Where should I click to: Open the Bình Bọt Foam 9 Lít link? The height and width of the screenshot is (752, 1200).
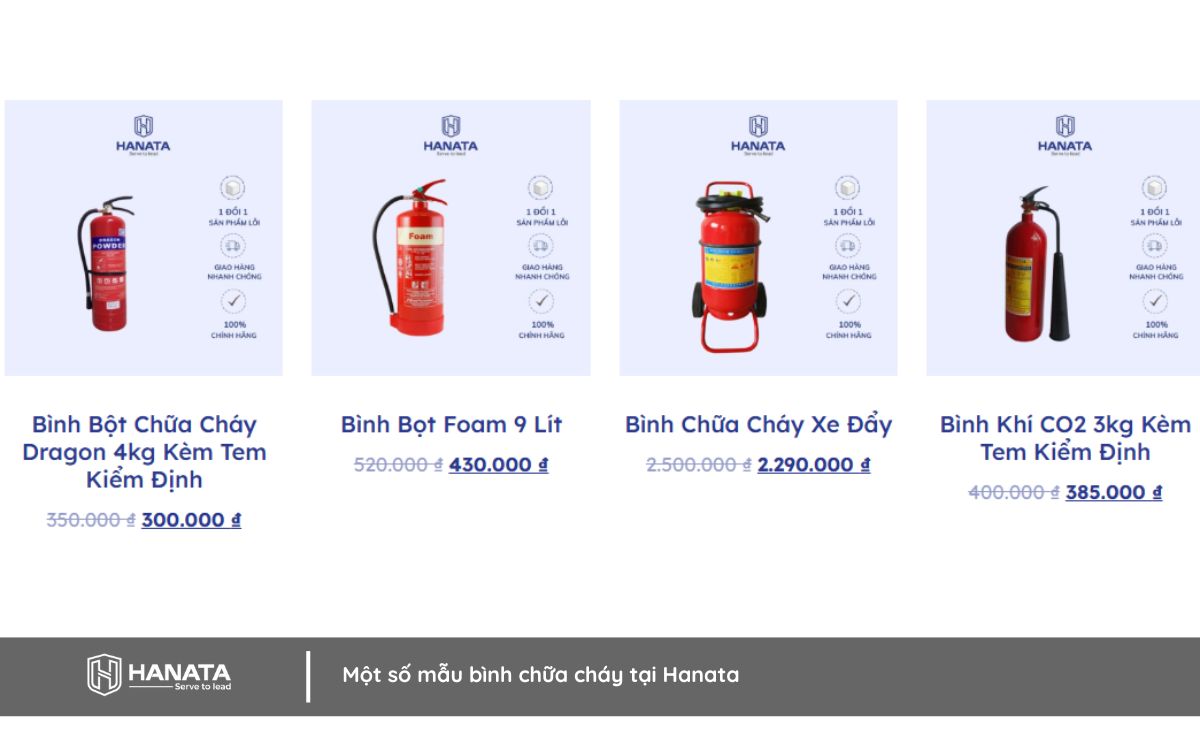(x=451, y=424)
